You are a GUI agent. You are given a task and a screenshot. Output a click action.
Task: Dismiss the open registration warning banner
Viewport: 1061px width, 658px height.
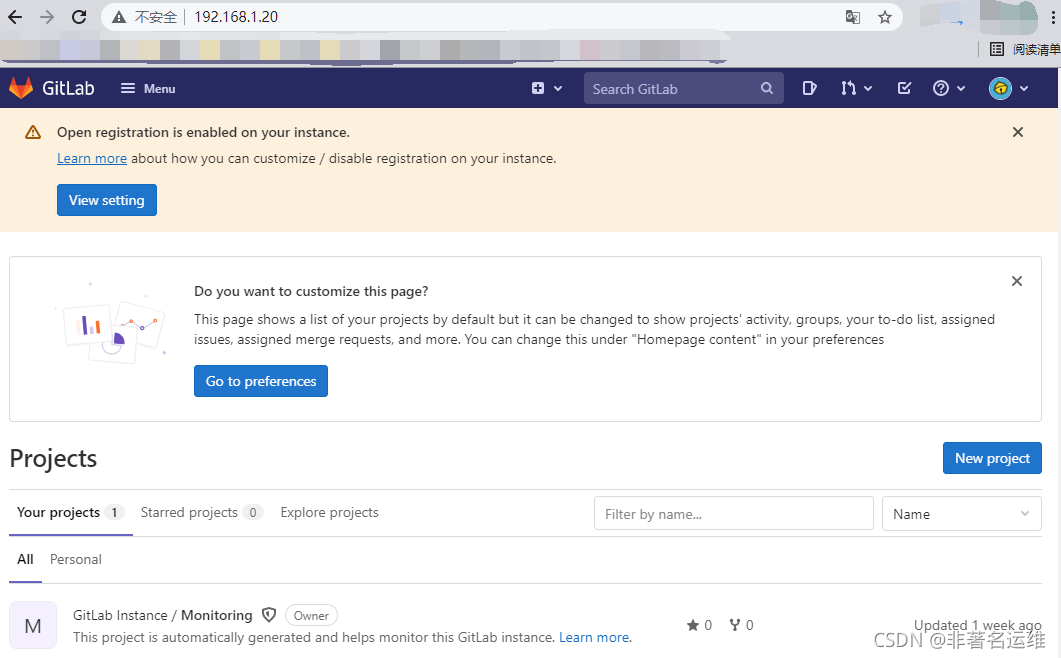[1018, 132]
